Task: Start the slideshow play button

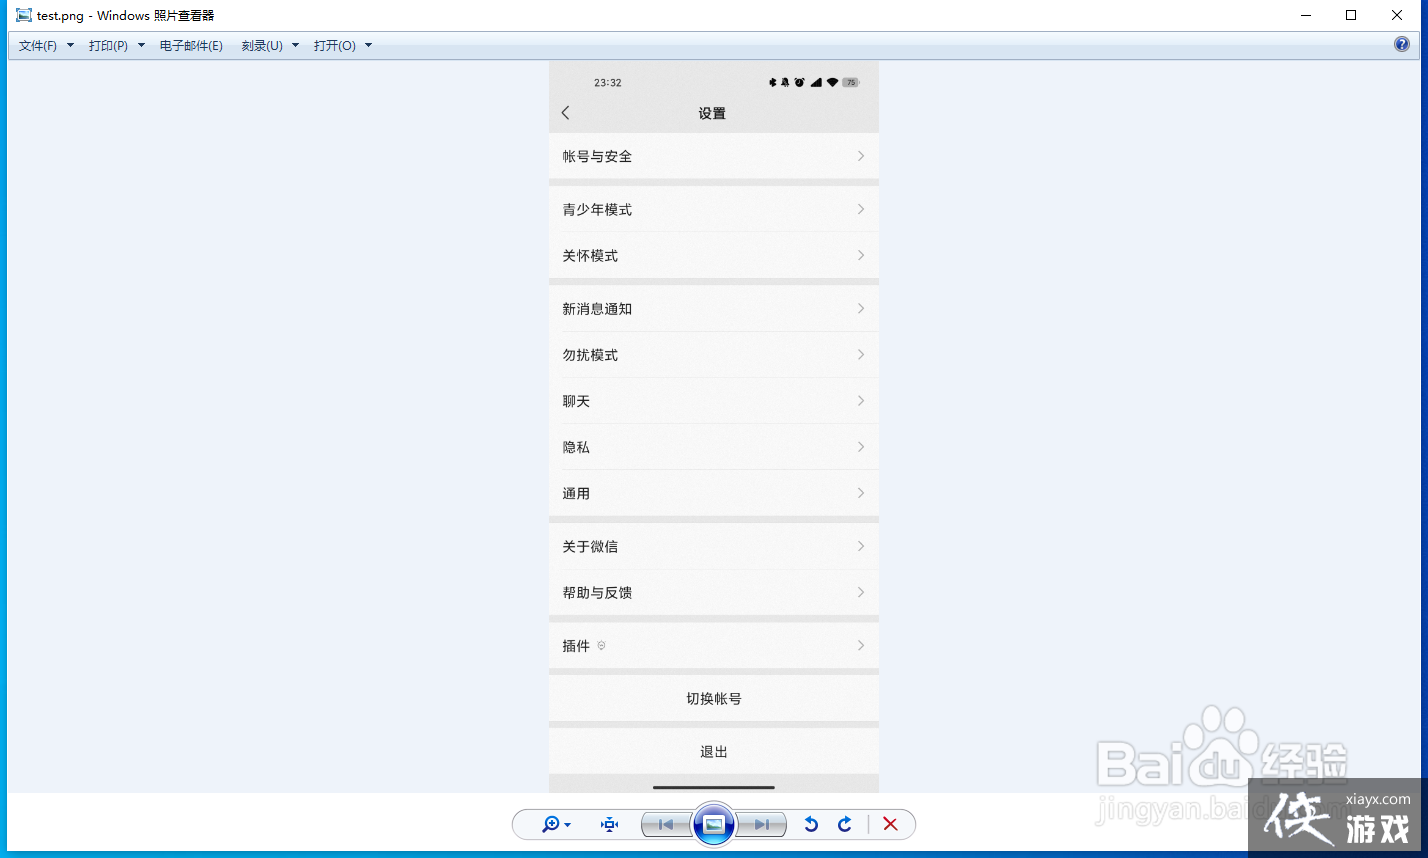Action: point(714,825)
